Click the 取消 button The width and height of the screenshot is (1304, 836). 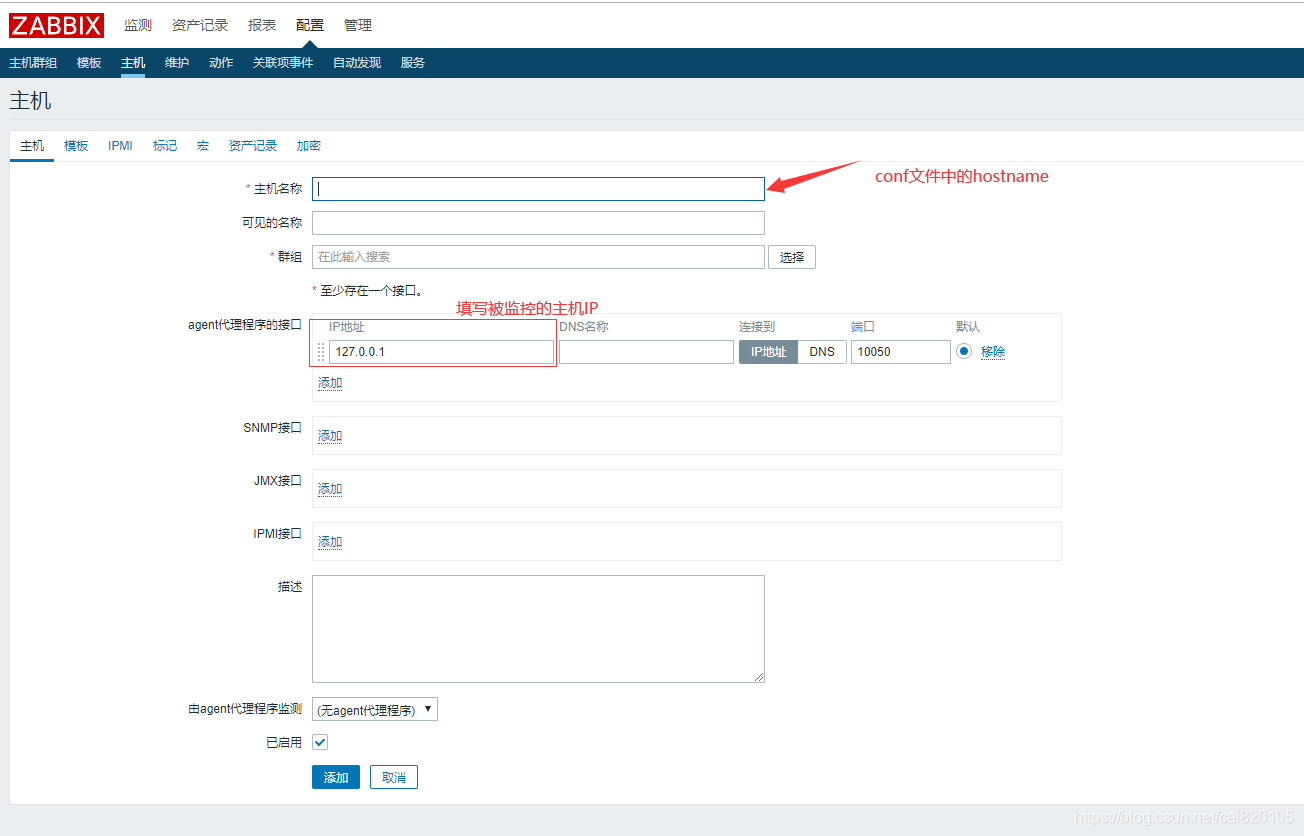pyautogui.click(x=394, y=777)
